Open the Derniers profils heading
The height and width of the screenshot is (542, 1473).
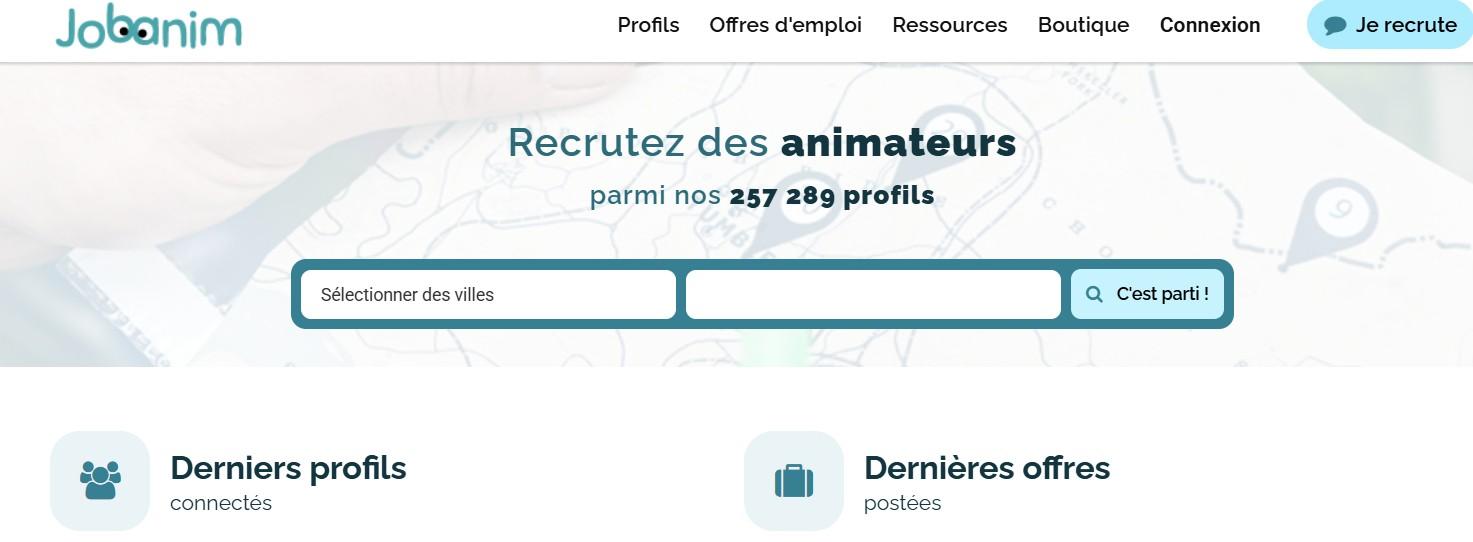click(x=288, y=468)
